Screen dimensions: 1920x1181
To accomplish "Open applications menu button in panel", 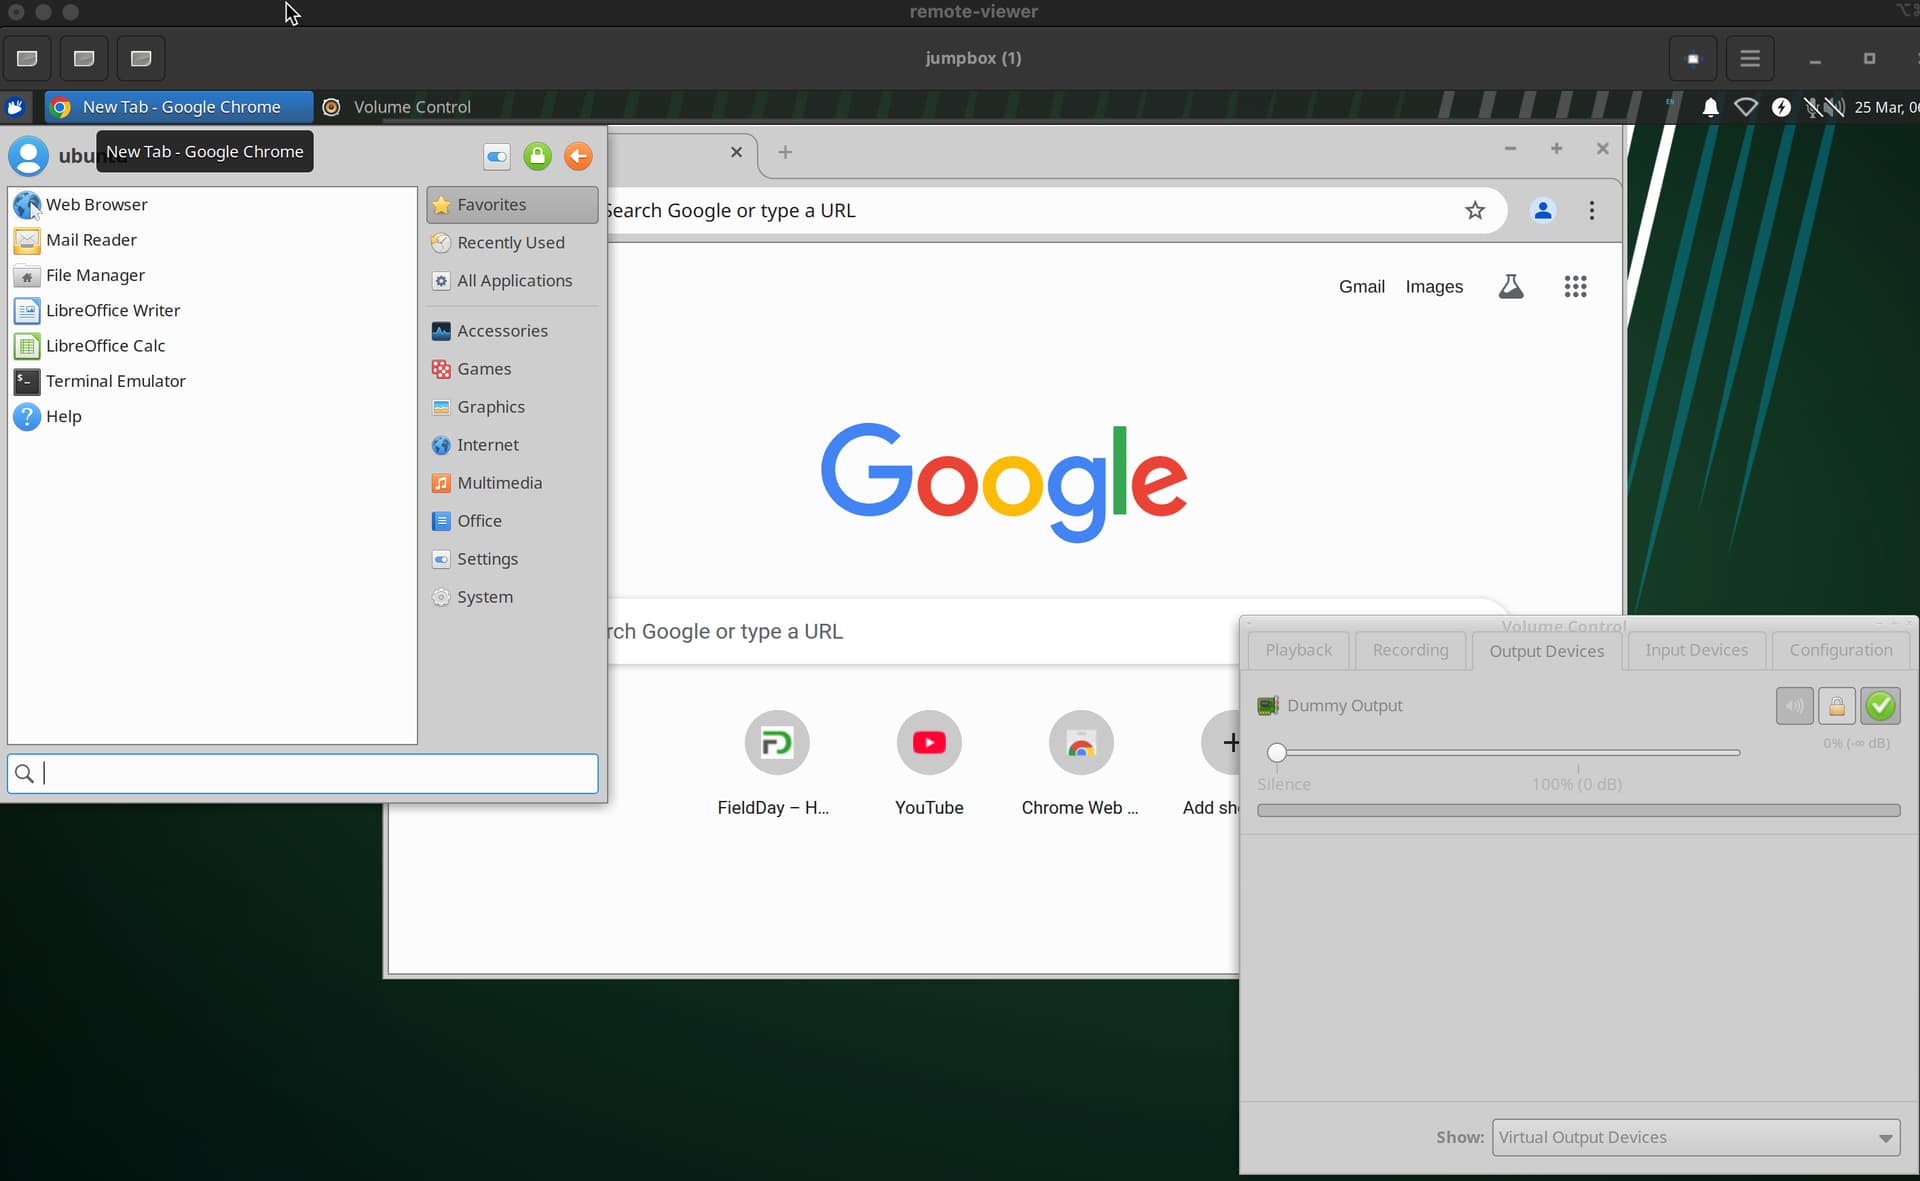I will [x=16, y=107].
